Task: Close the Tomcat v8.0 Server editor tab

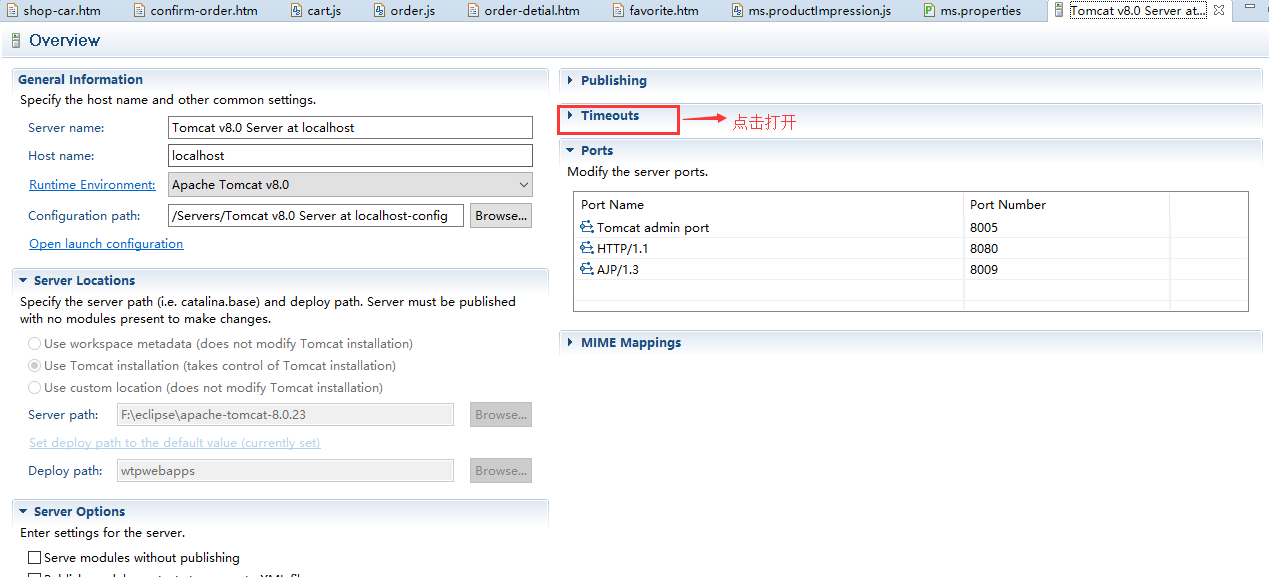Action: coord(1218,10)
